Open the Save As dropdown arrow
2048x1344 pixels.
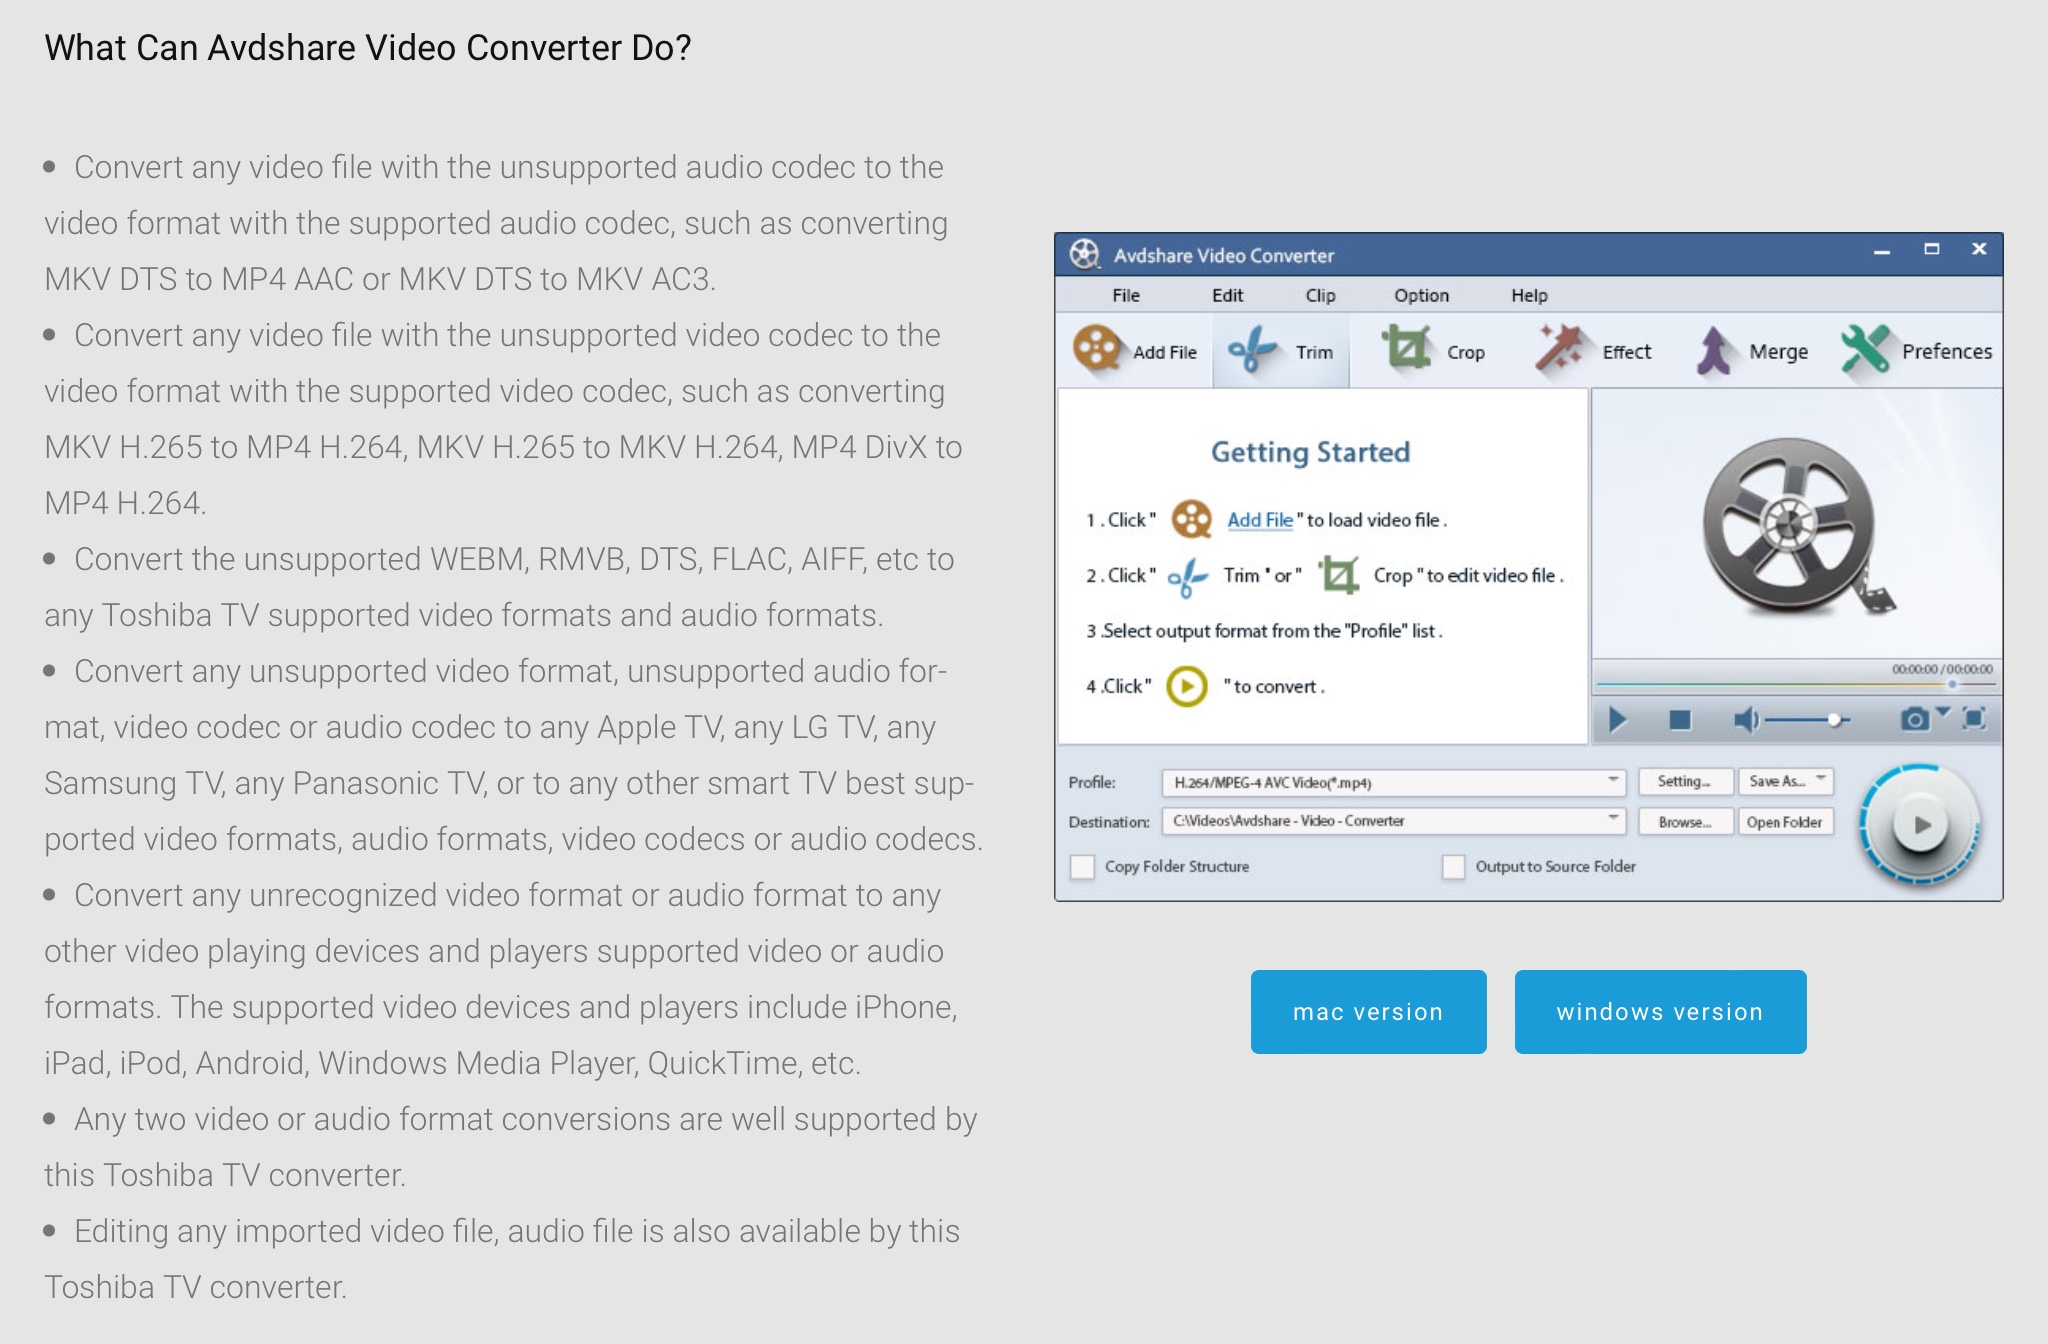[x=1821, y=780]
